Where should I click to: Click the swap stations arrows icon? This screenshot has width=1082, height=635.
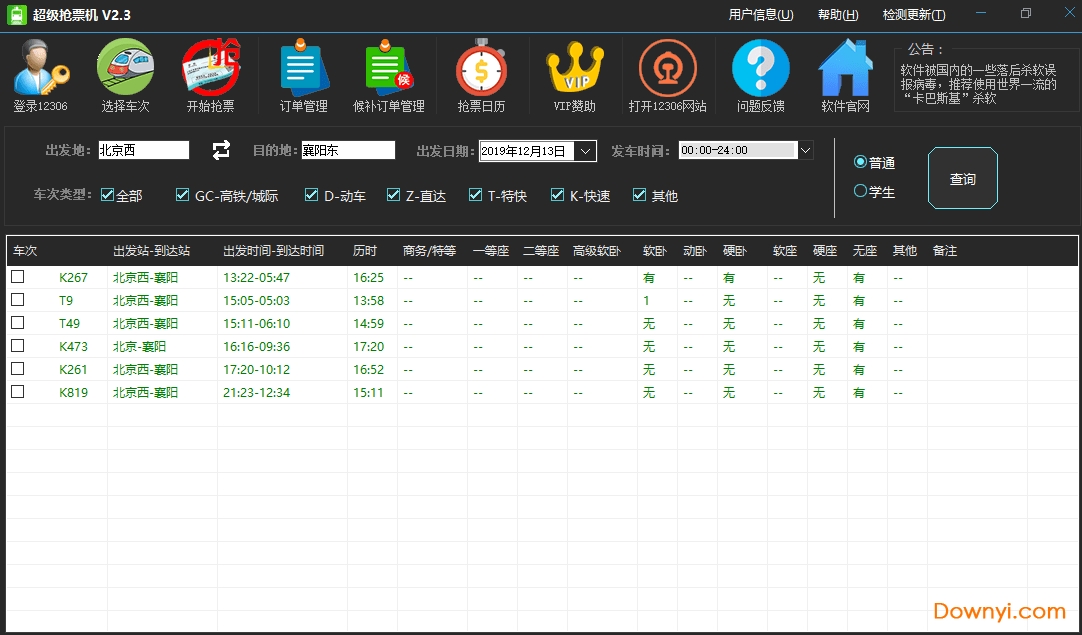pos(220,150)
